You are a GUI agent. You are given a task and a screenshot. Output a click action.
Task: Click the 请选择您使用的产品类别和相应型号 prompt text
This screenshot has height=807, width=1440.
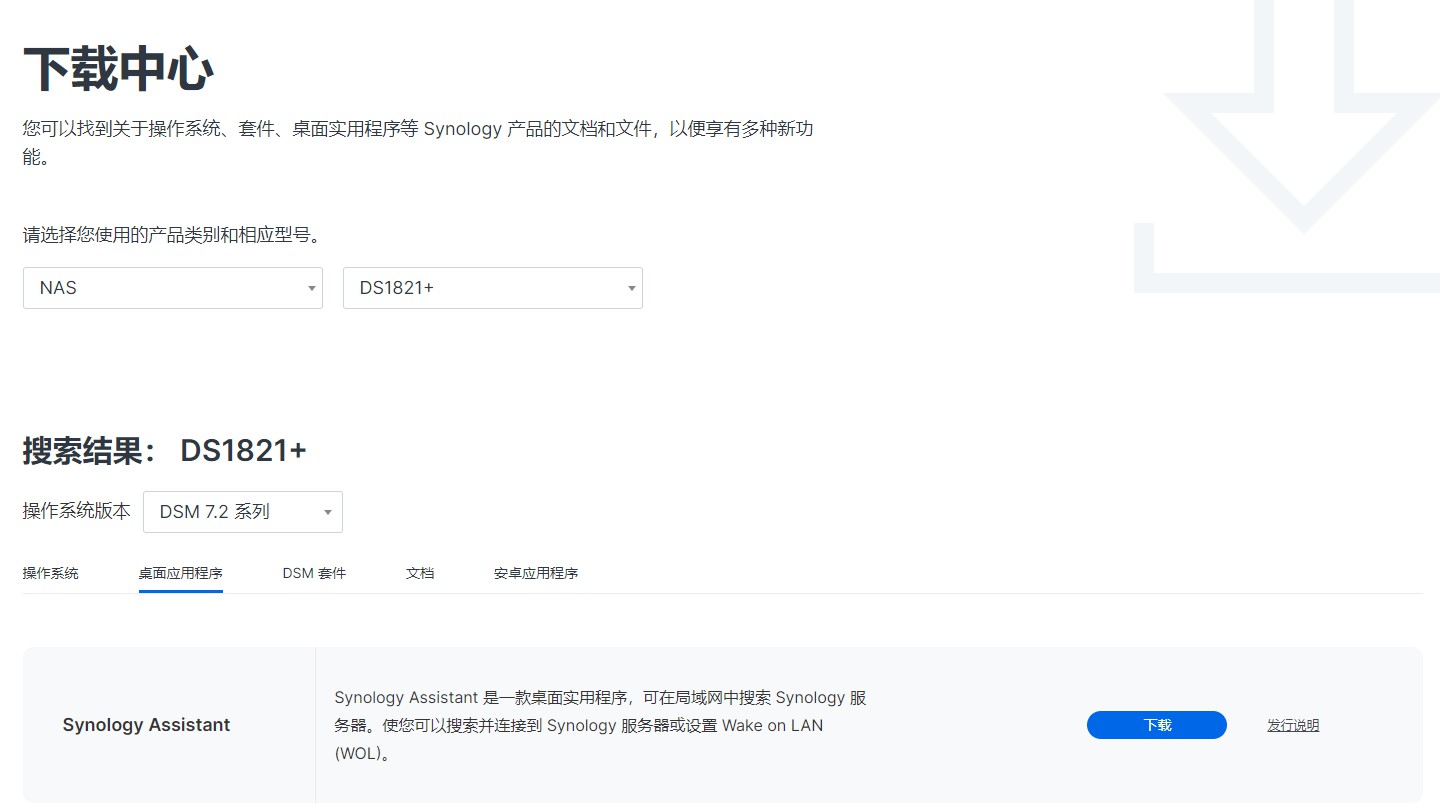coord(171,236)
